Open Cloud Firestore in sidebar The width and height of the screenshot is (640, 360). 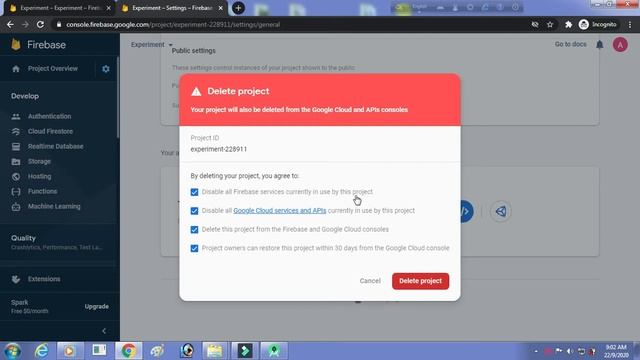50,131
